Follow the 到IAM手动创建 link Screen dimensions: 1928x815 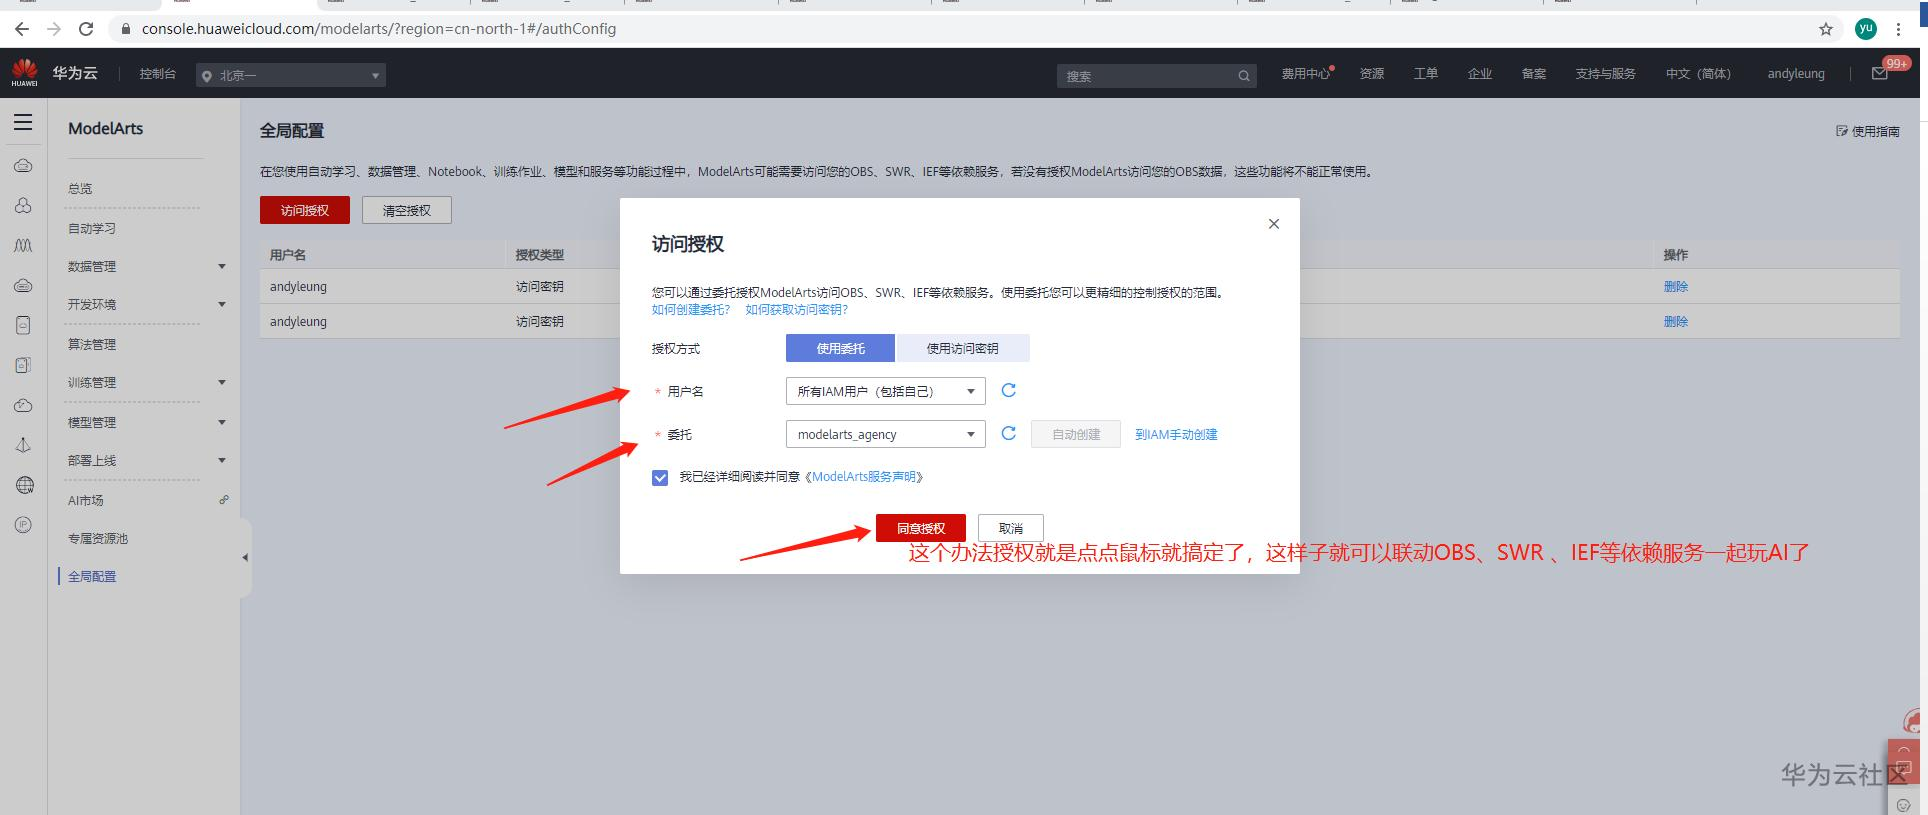point(1176,435)
